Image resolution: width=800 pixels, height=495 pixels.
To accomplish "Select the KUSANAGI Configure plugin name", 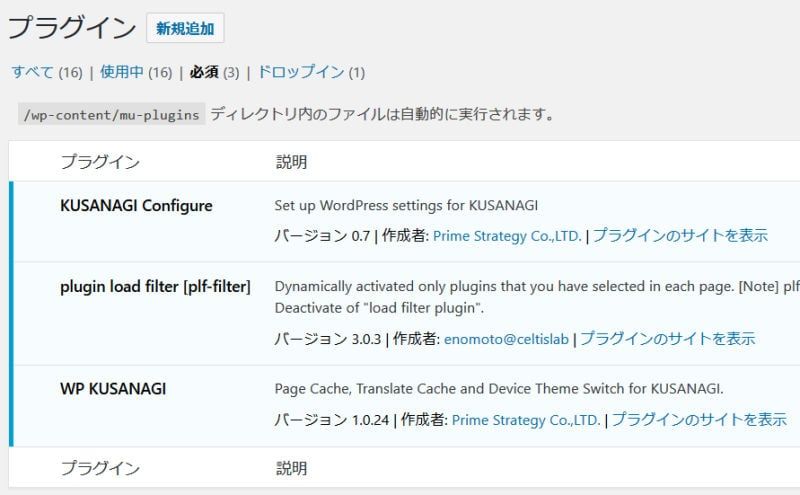I will pos(136,206).
